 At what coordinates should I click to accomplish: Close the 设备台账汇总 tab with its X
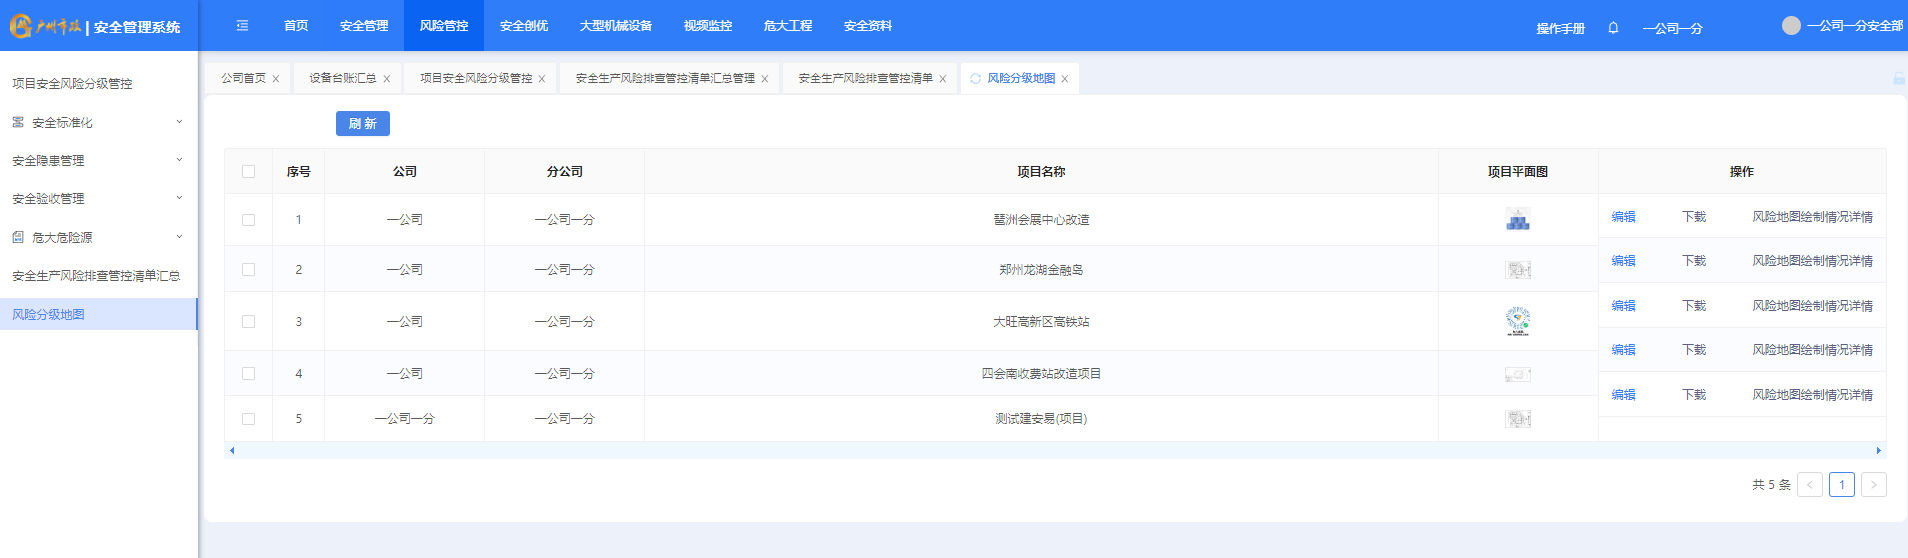(387, 79)
